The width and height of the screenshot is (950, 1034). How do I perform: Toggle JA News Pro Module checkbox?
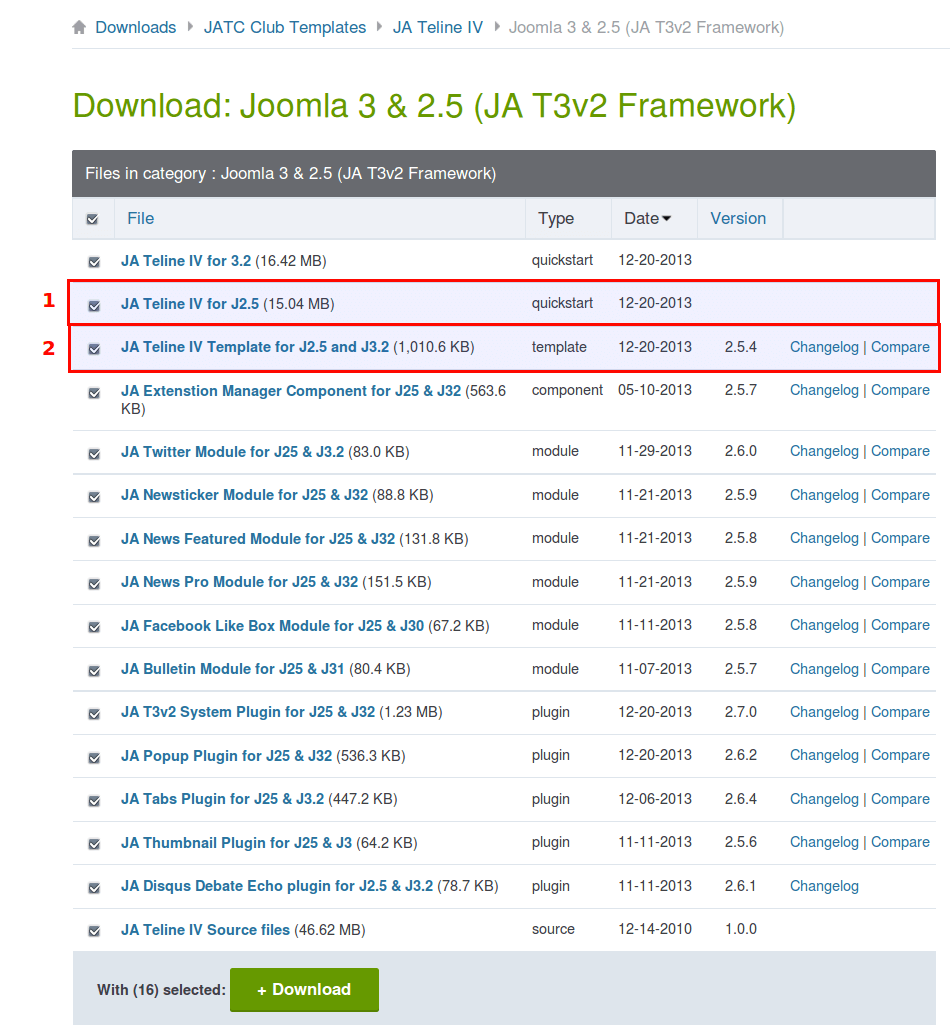(x=94, y=584)
